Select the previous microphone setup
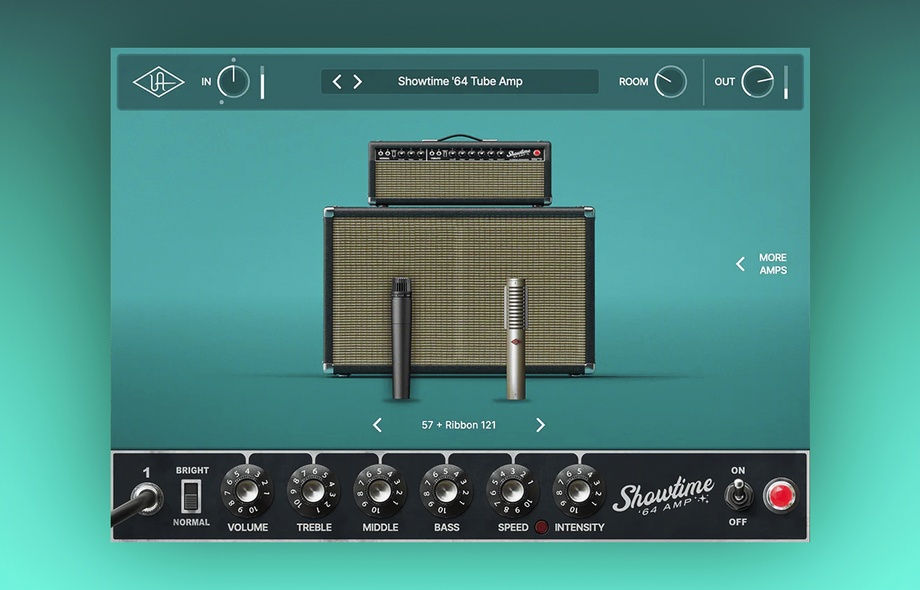Viewport: 920px width, 590px height. point(377,424)
